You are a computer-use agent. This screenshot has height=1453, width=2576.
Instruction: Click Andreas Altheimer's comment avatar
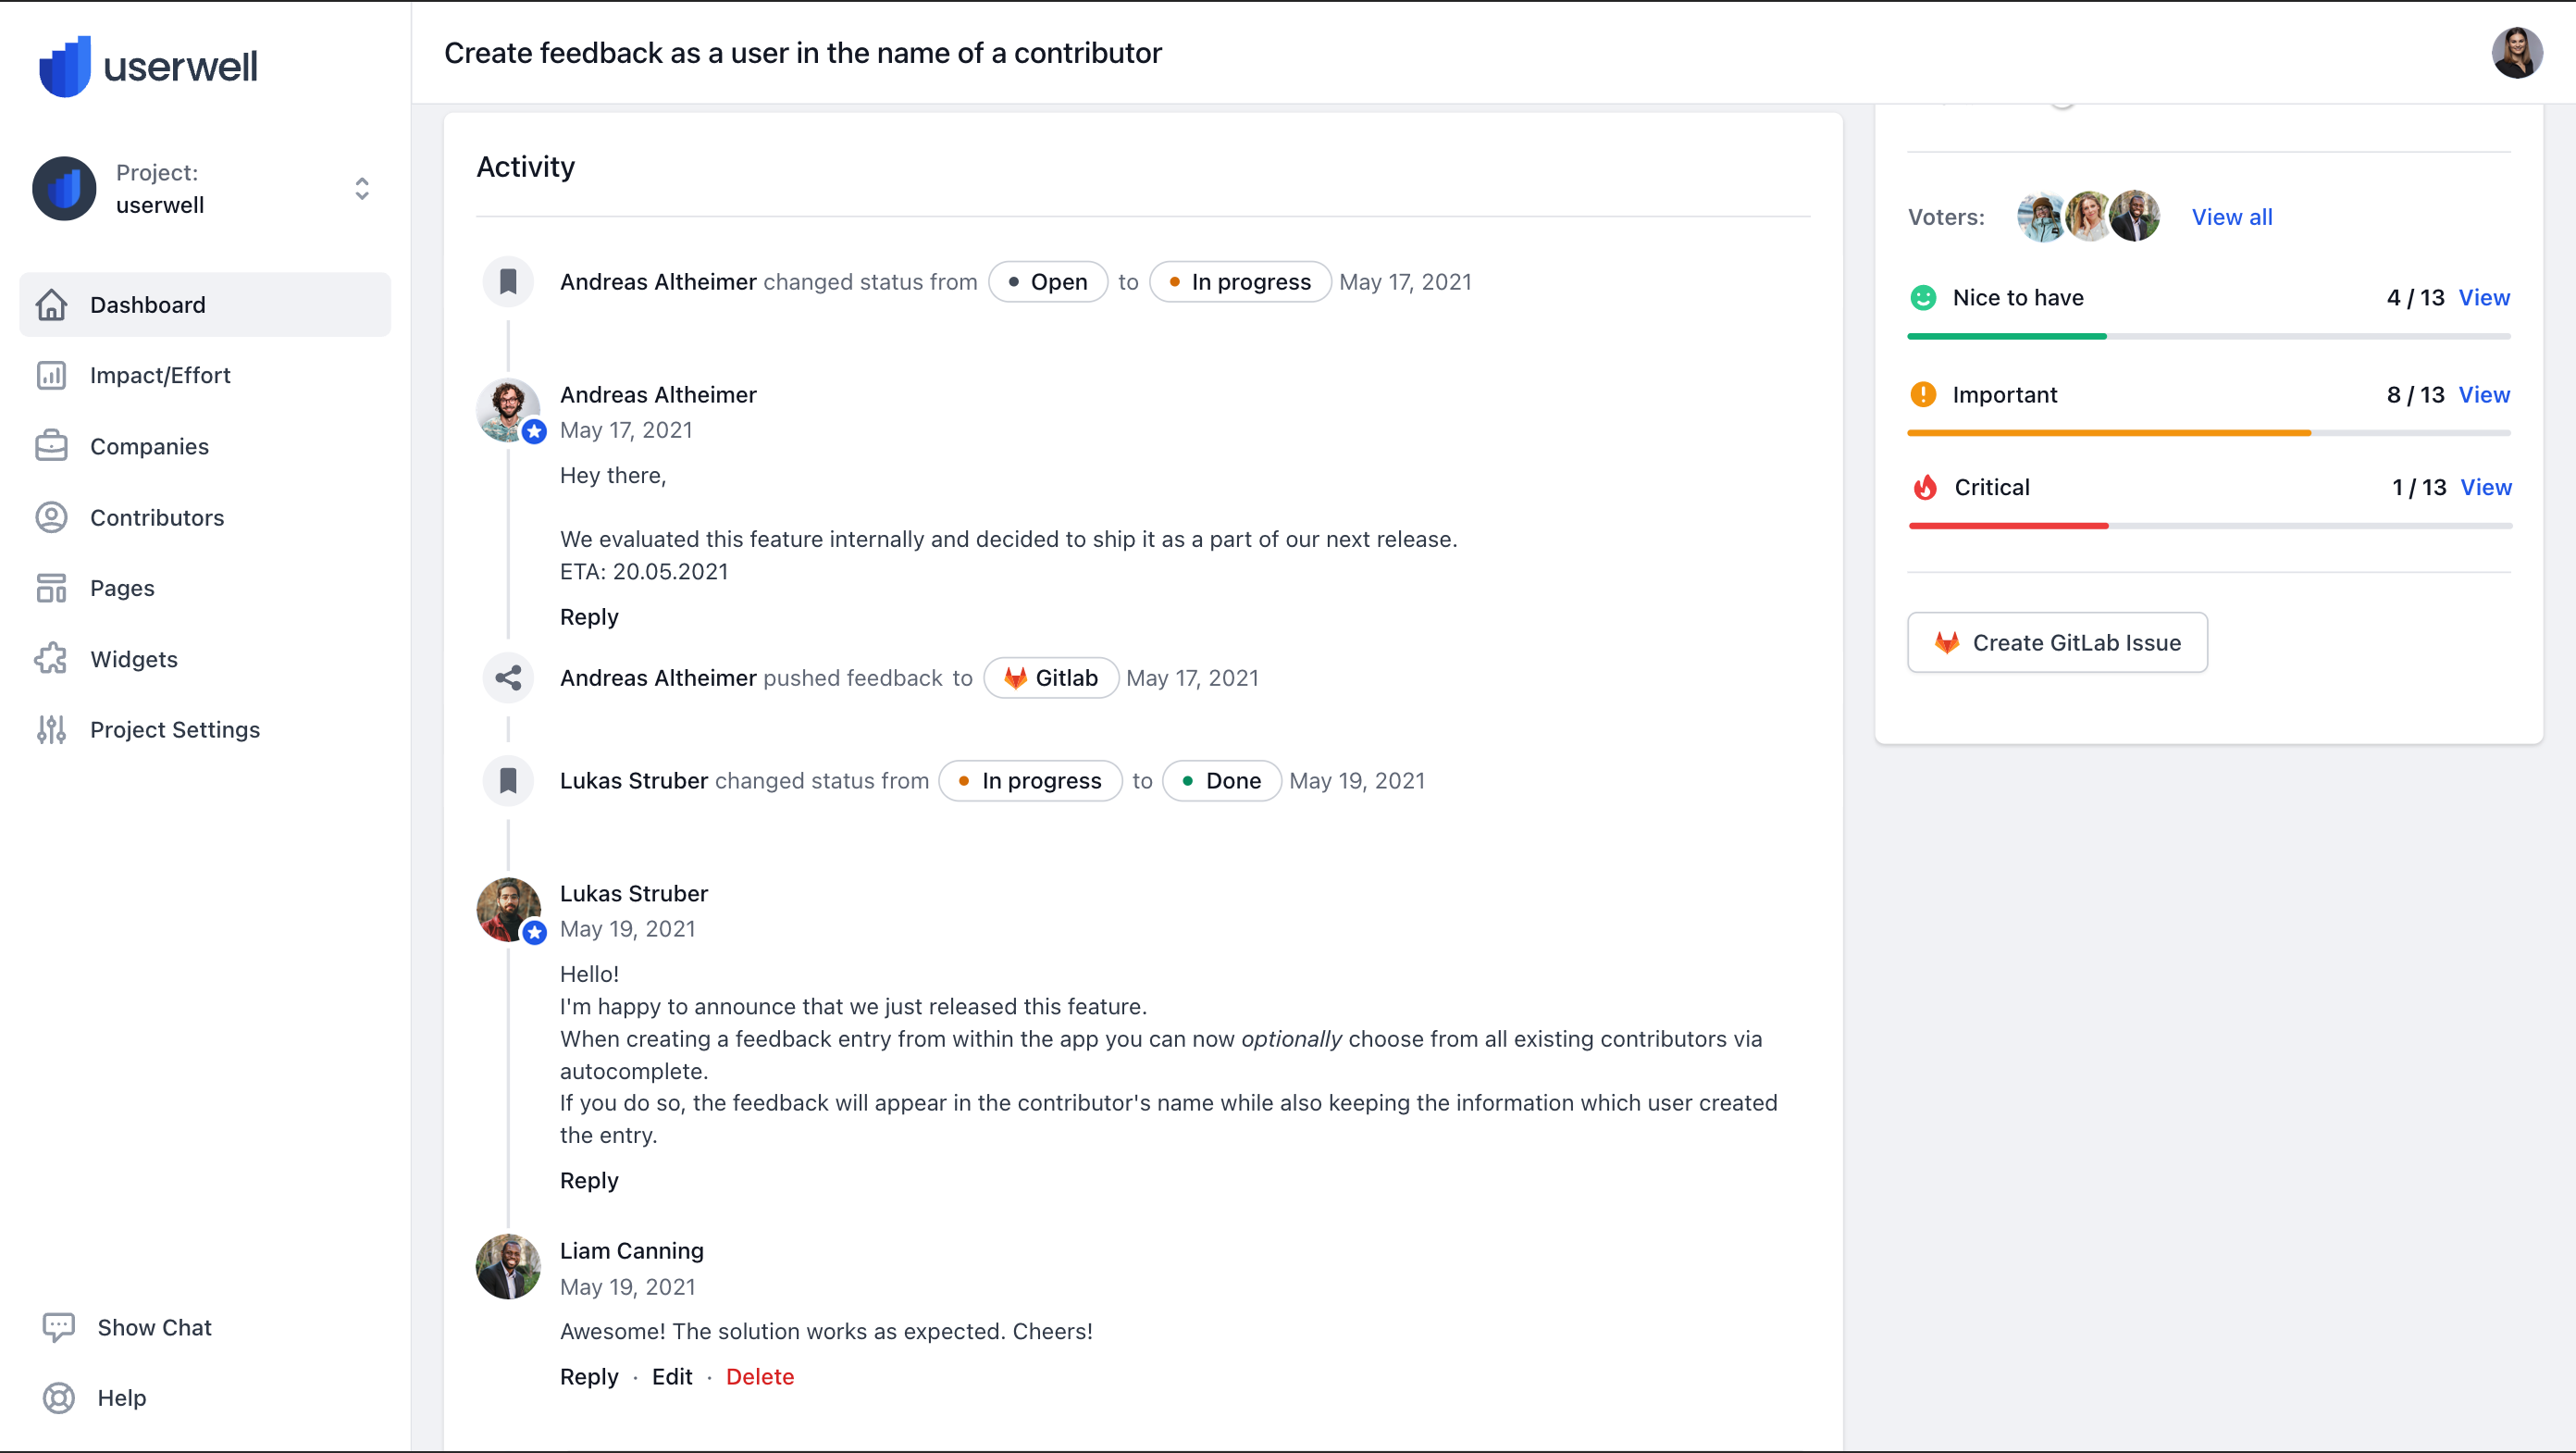point(508,411)
